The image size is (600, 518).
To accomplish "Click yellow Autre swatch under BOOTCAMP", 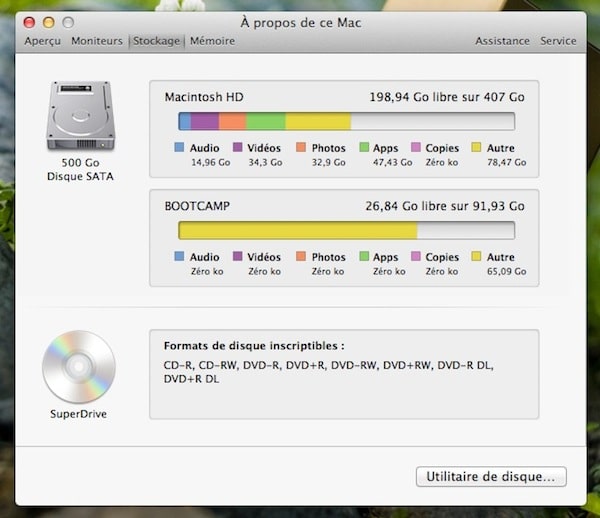I will (476, 256).
